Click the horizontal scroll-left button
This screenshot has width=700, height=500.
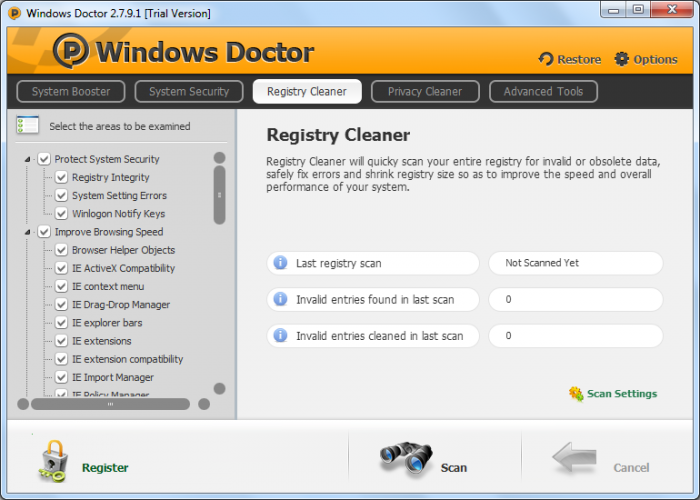(x=23, y=404)
